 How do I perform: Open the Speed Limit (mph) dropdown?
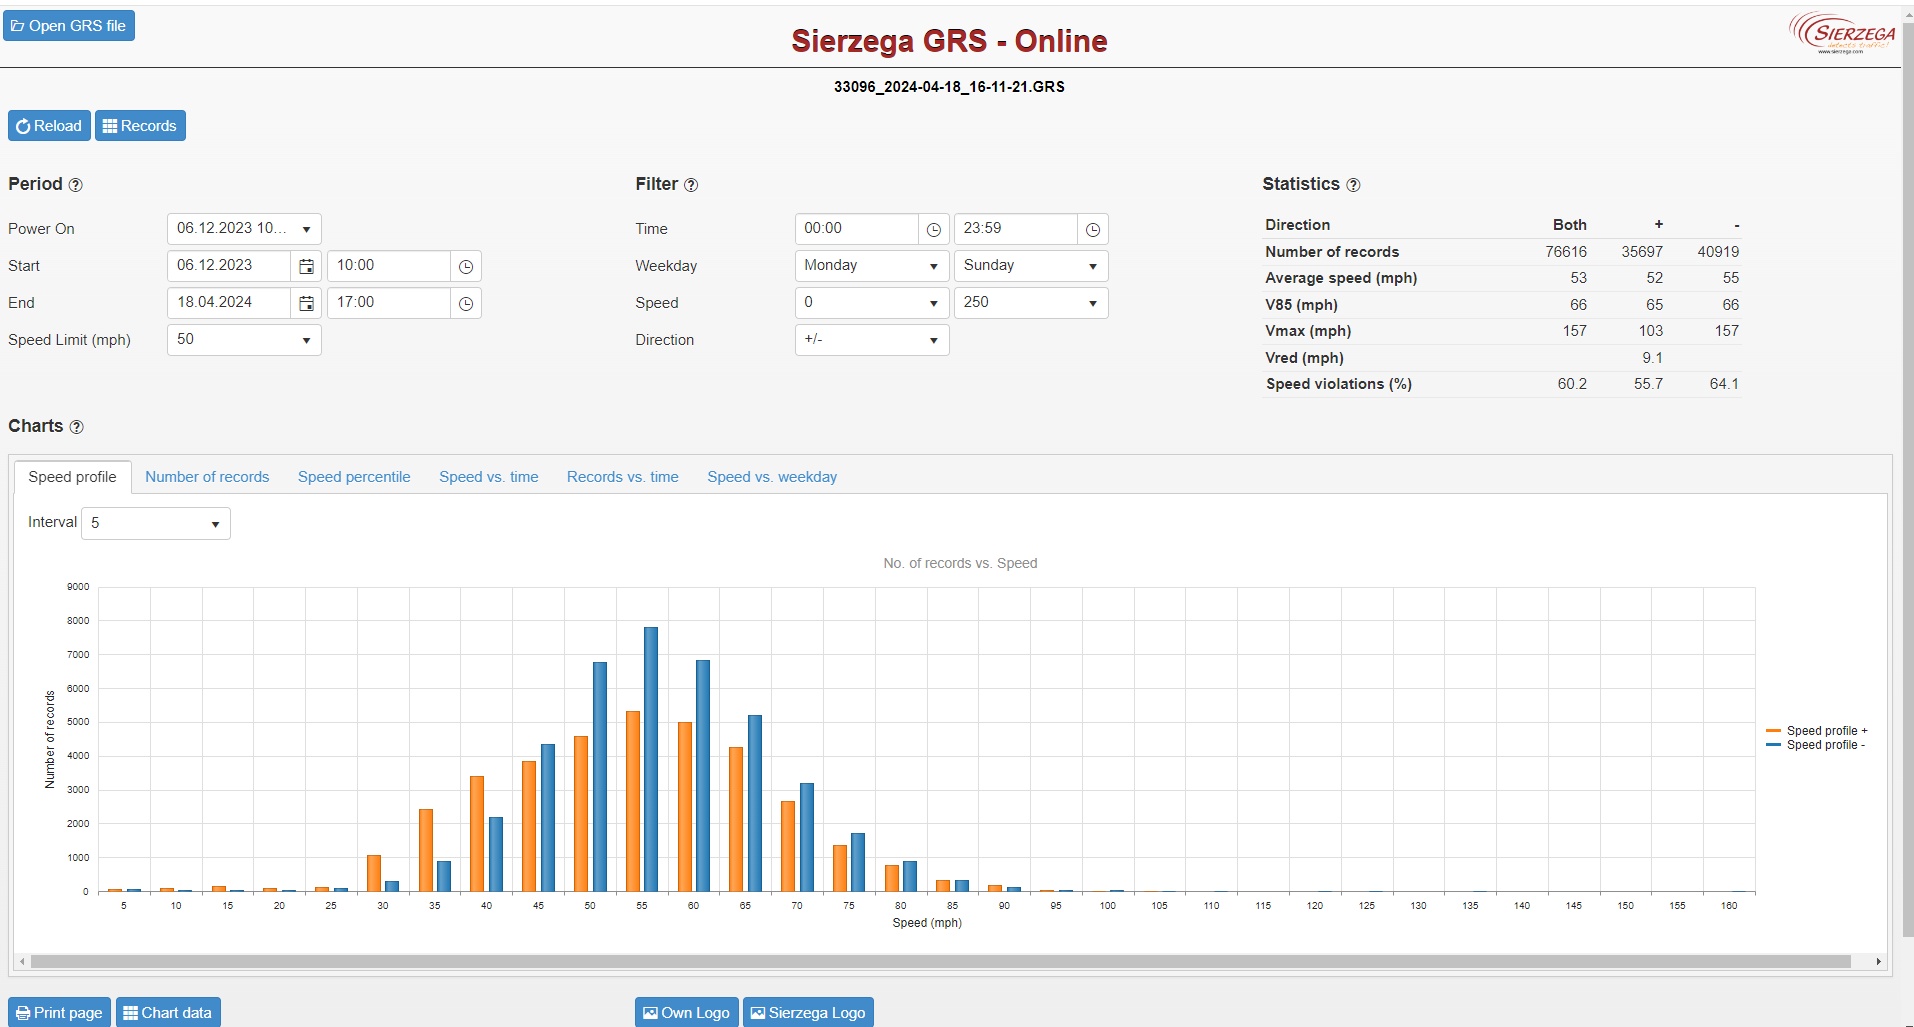click(x=244, y=340)
